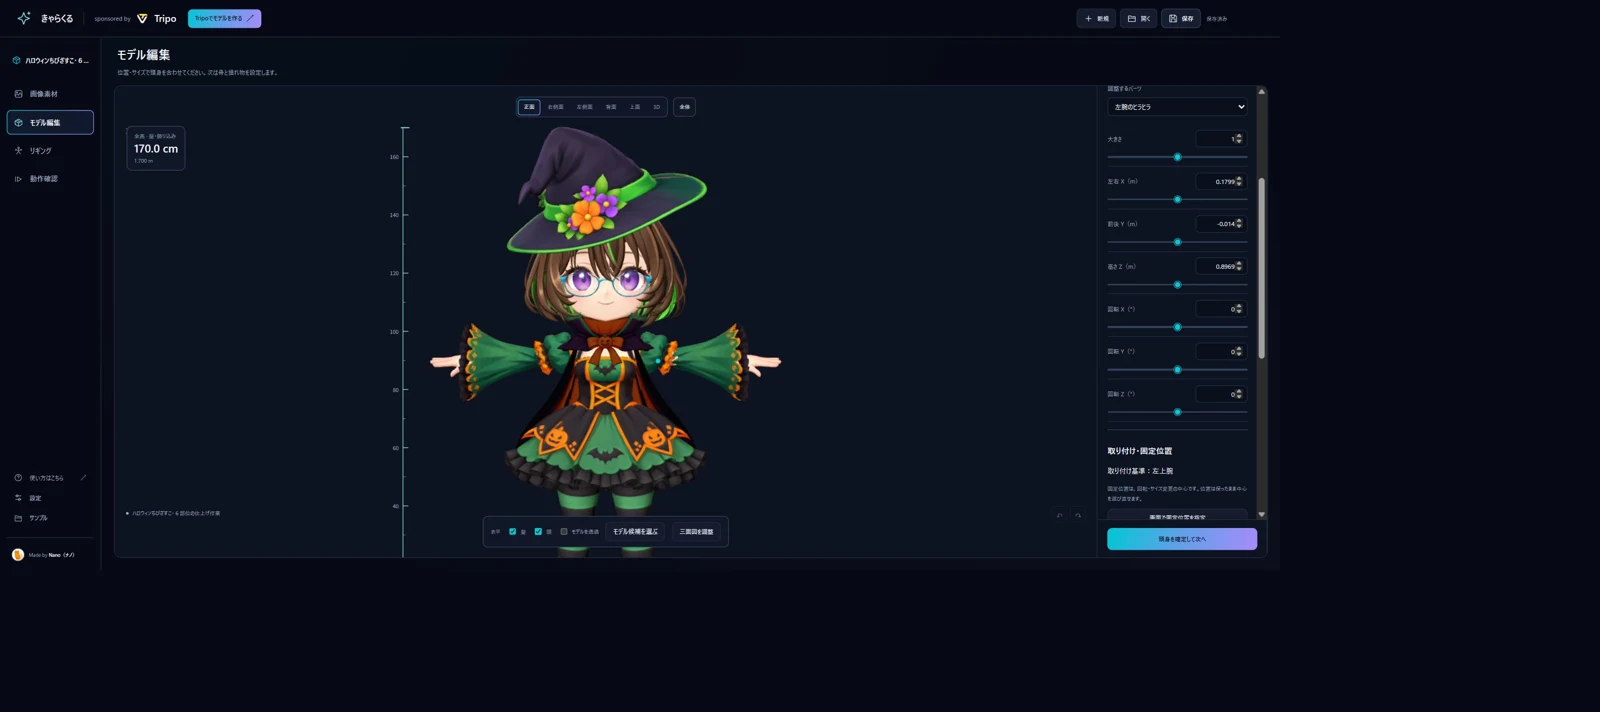This screenshot has height=712, width=1600.
Task: Click the gradient confirm-and-next button at bottom right
Action: 1182,539
